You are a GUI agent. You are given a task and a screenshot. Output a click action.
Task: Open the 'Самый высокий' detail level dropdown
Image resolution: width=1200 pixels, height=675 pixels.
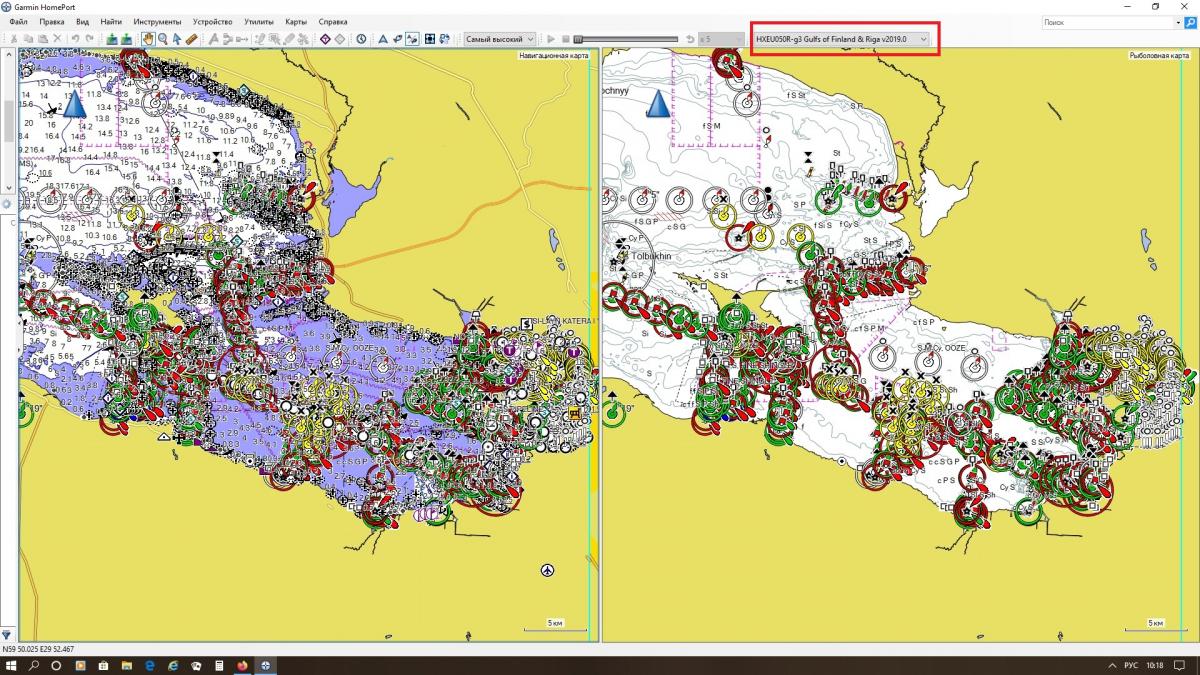click(500, 39)
